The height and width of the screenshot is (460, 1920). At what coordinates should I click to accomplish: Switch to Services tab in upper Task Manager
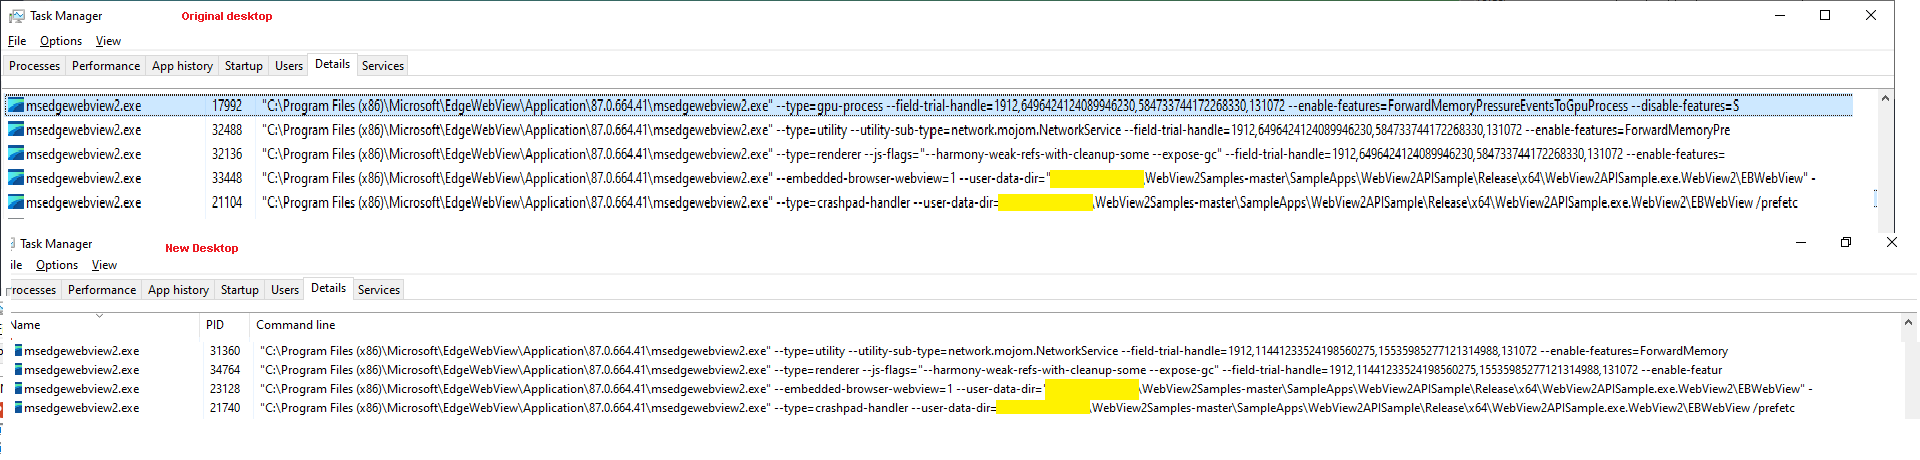coord(383,66)
